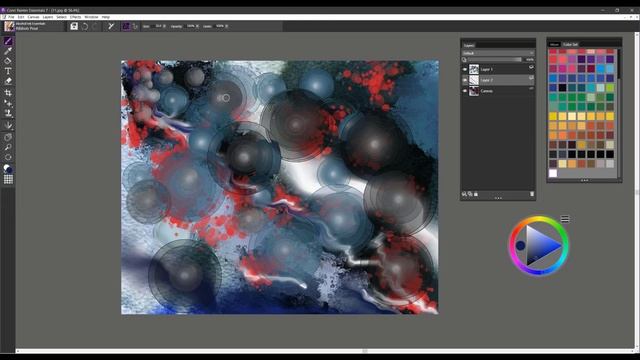Click the Redo arrow icon
This screenshot has width=640, height=360.
coord(95,26)
